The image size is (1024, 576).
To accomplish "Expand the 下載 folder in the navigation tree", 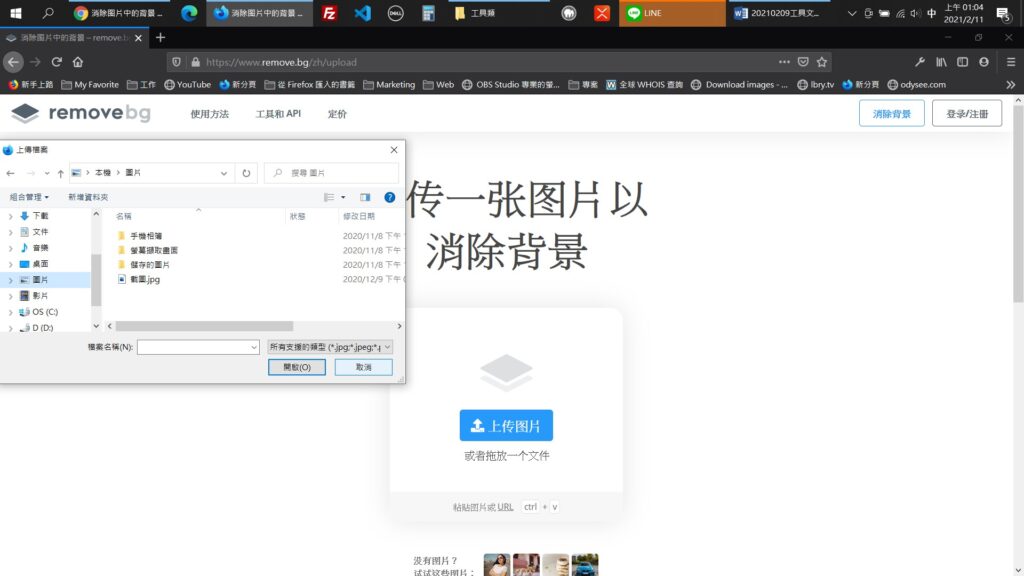I will [11, 216].
